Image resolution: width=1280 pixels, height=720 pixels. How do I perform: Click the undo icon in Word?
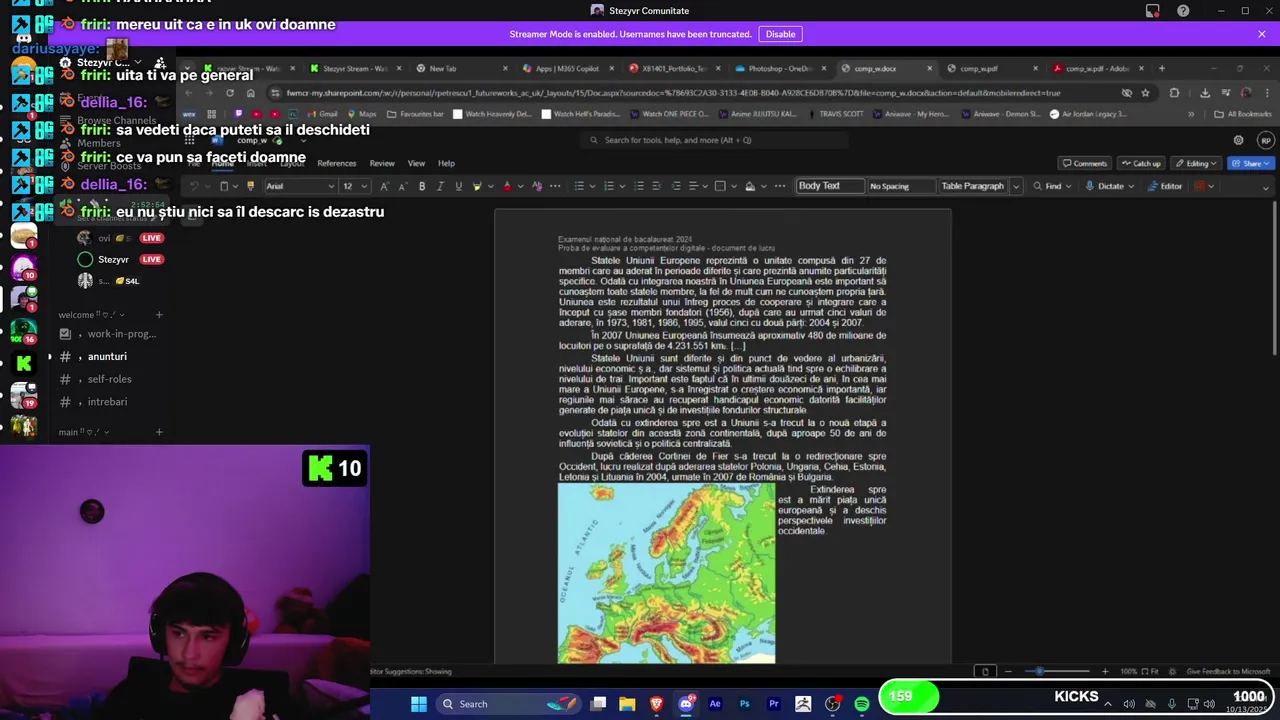click(x=194, y=186)
